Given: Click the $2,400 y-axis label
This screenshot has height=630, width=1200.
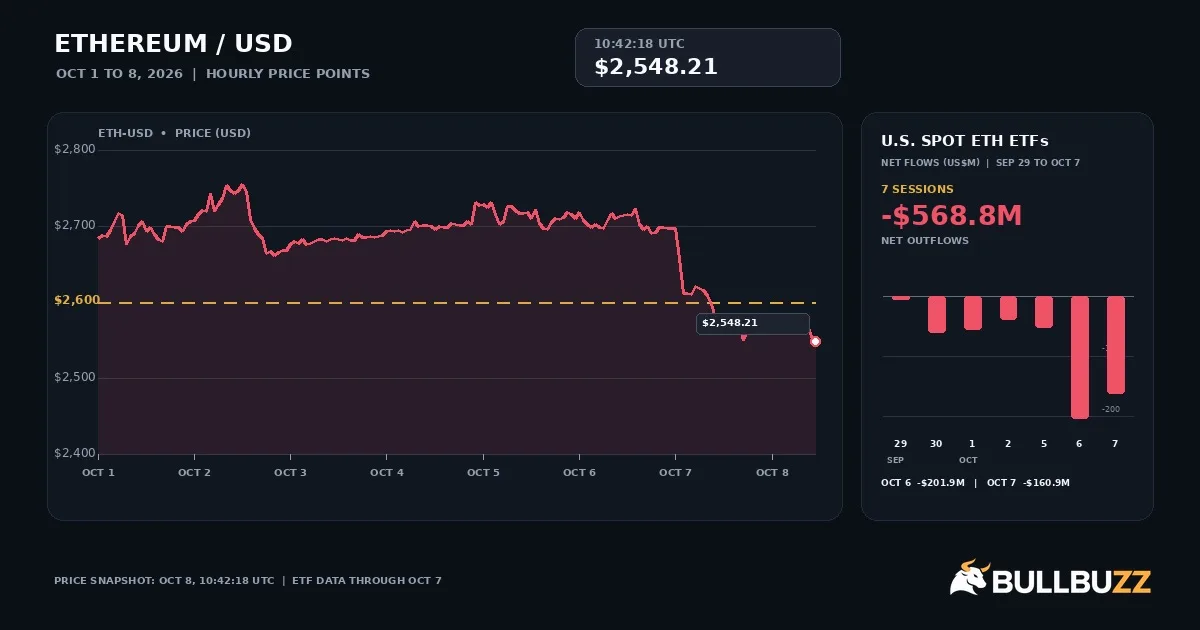Looking at the screenshot, I should point(75,454).
